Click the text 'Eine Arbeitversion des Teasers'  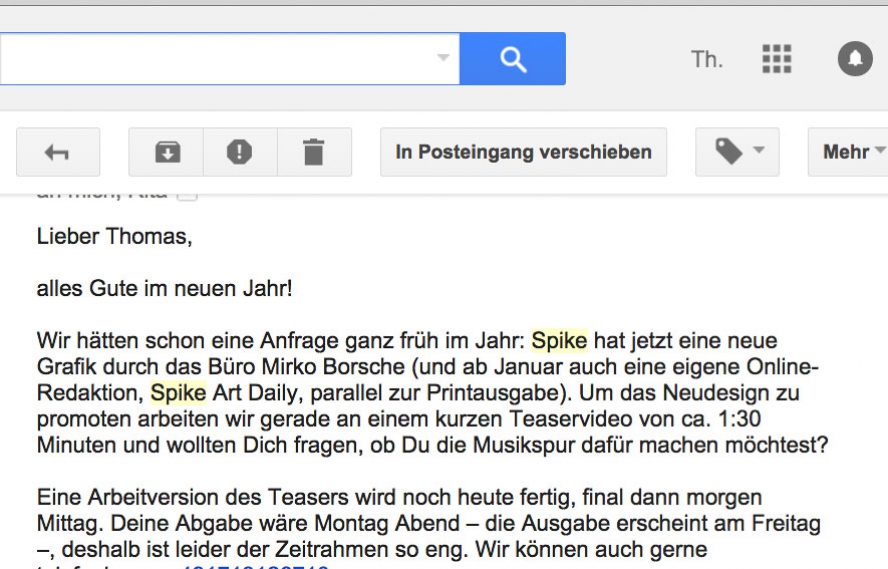(x=193, y=497)
